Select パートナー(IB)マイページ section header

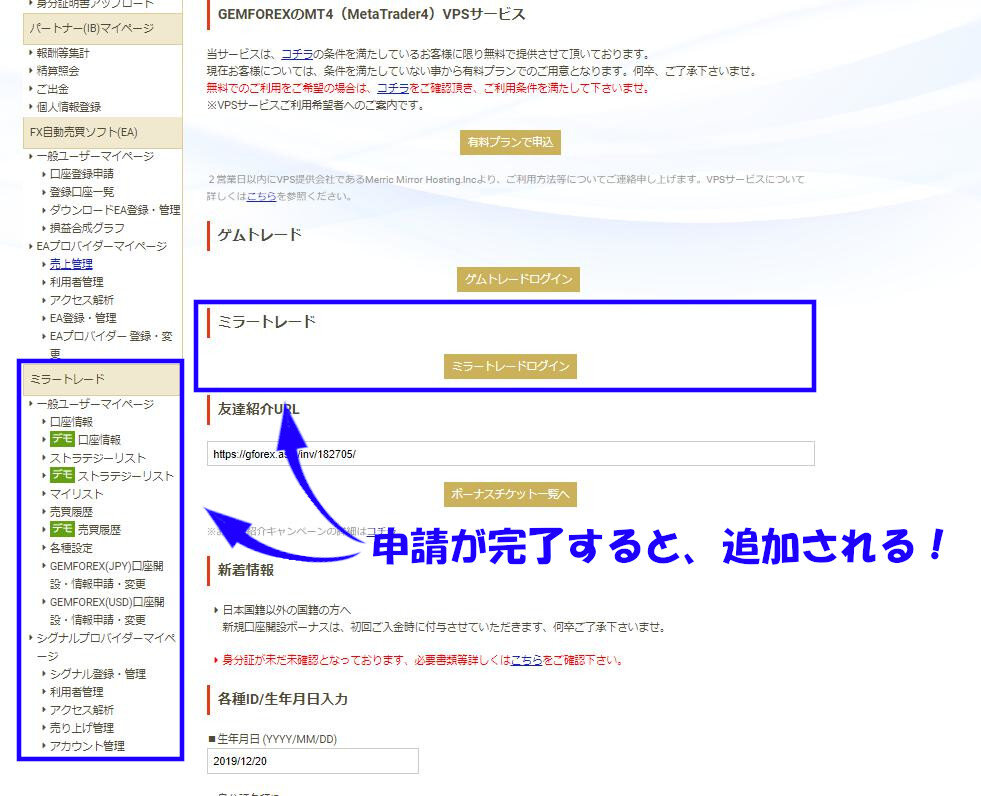[x=103, y=28]
